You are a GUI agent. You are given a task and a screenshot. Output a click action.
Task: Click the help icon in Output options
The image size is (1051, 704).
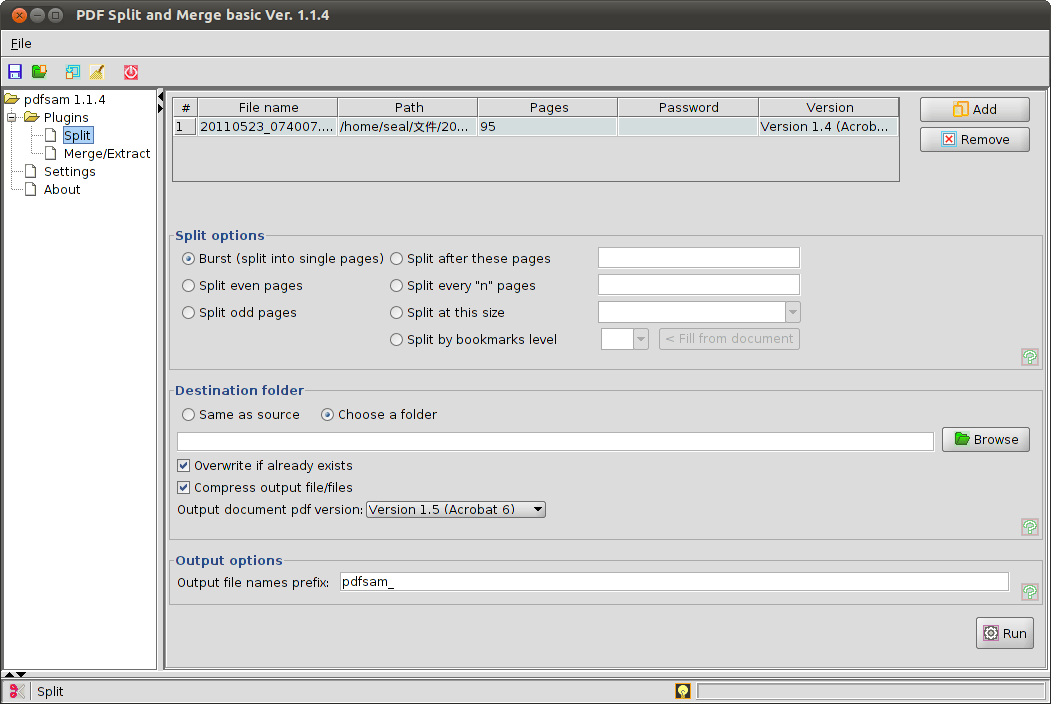click(x=1029, y=592)
